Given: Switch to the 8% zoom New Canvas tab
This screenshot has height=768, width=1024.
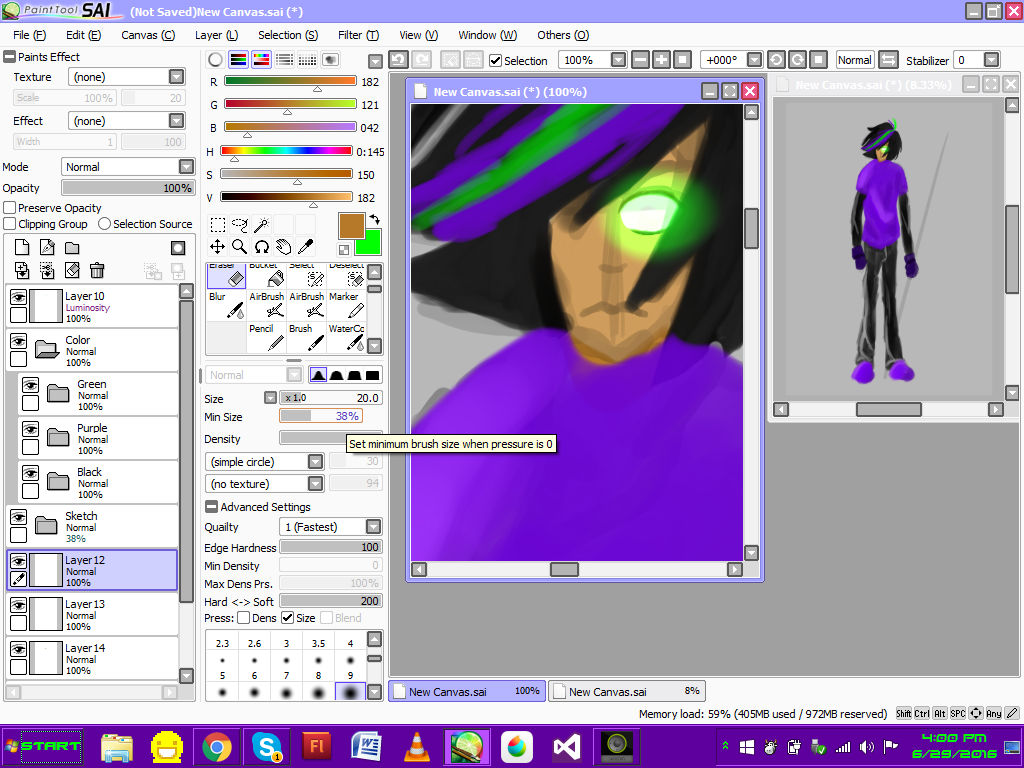Looking at the screenshot, I should point(625,690).
